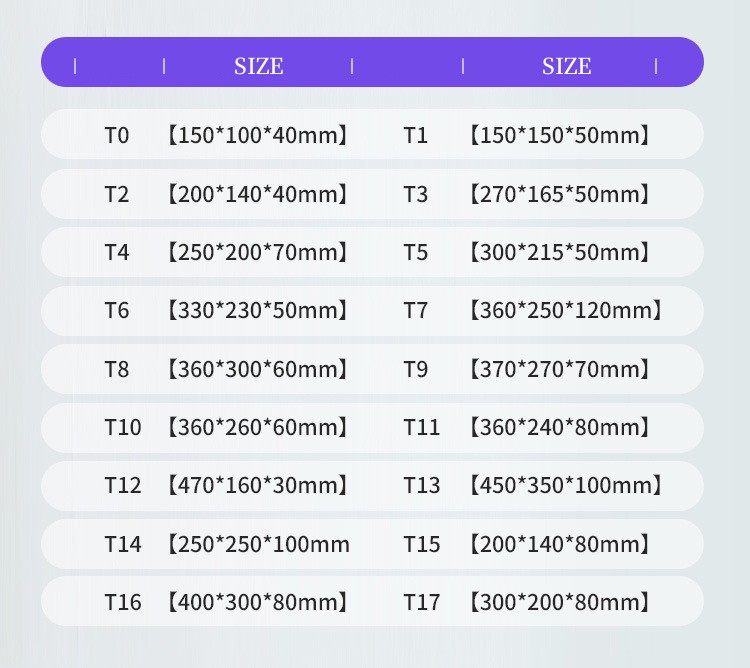Click the 300*215*50mm dimension text
Screen dimensions: 750x668
pyautogui.click(x=559, y=252)
